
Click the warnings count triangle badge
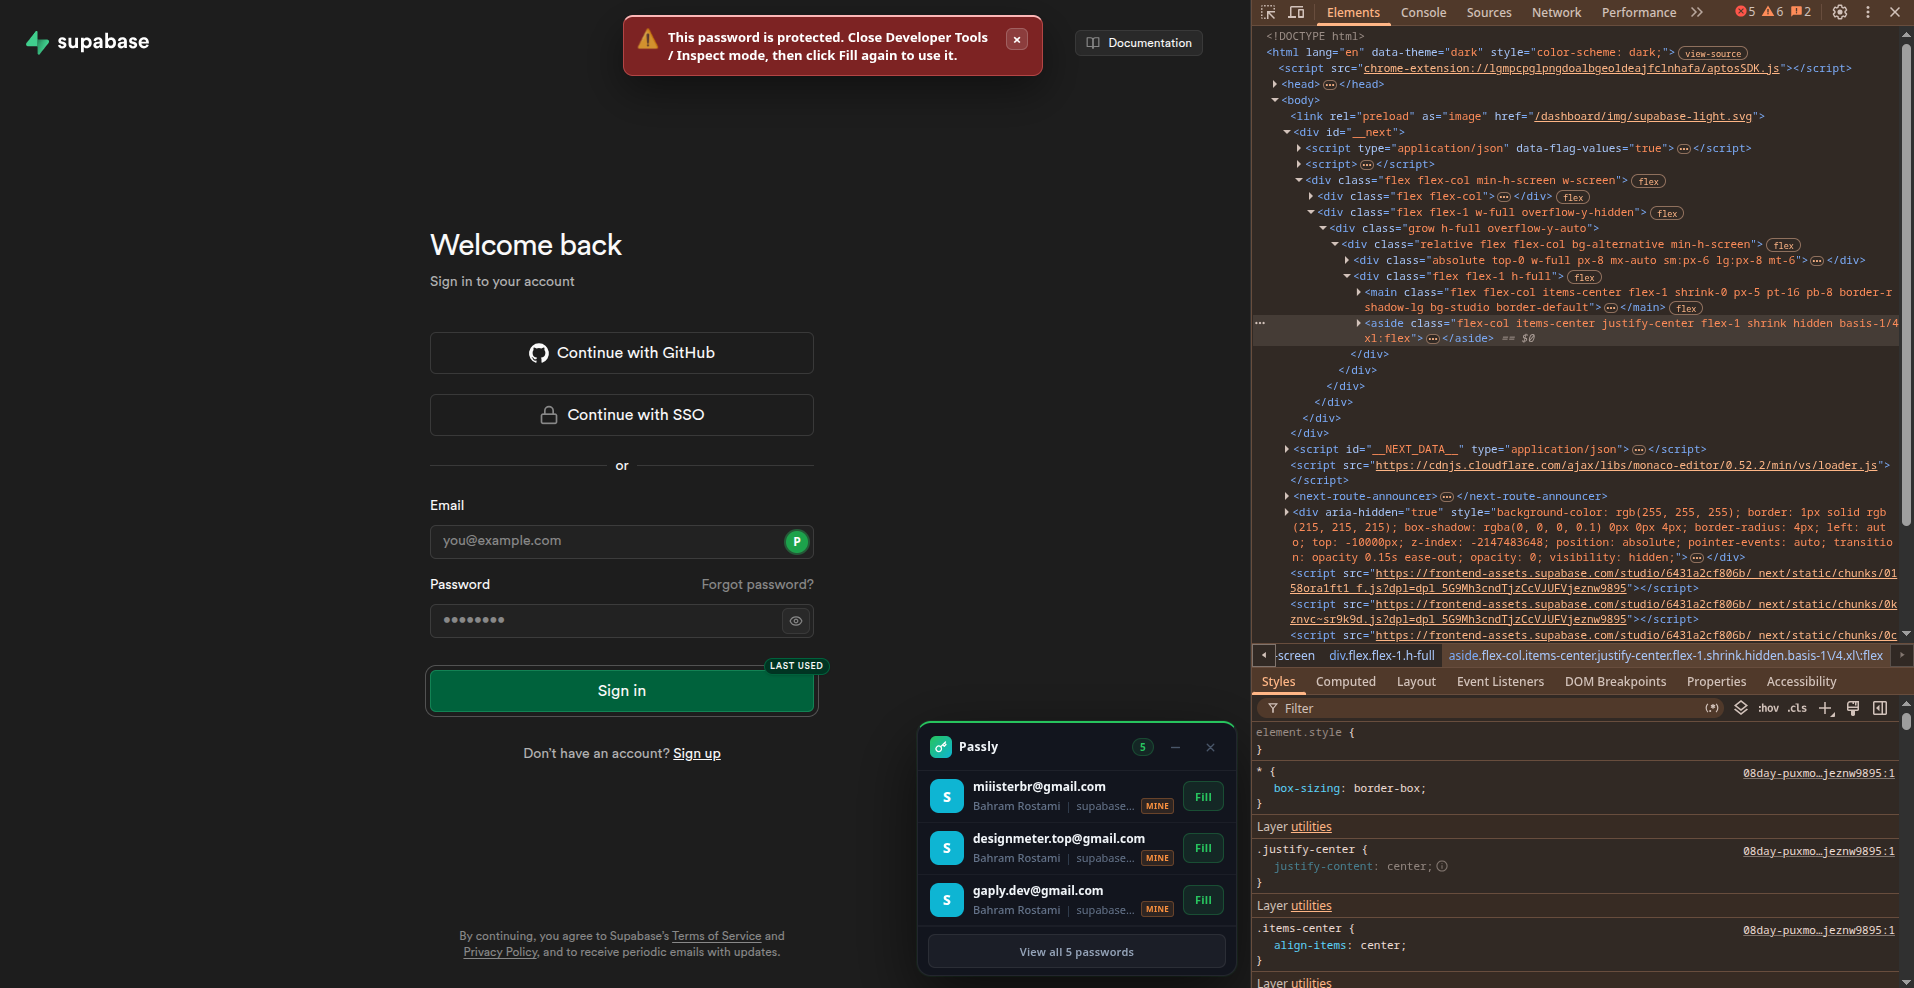coord(1773,12)
